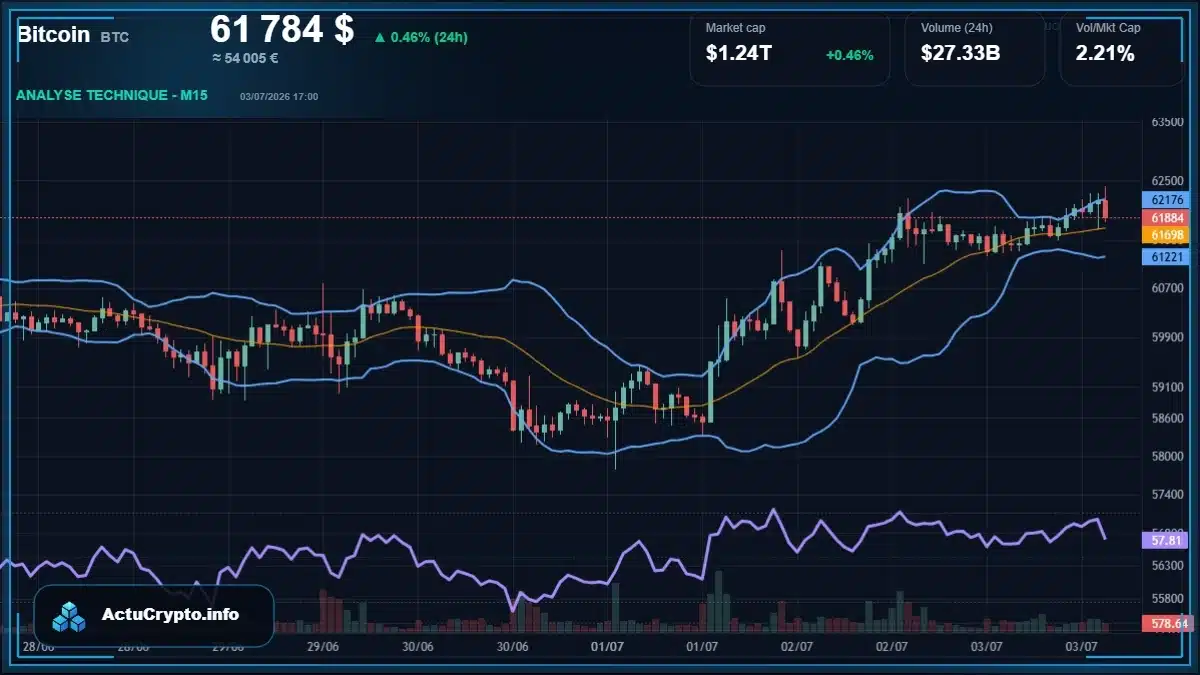Viewport: 1200px width, 675px height.
Task: Click the bold 01/07 date axis label
Action: coord(608,647)
